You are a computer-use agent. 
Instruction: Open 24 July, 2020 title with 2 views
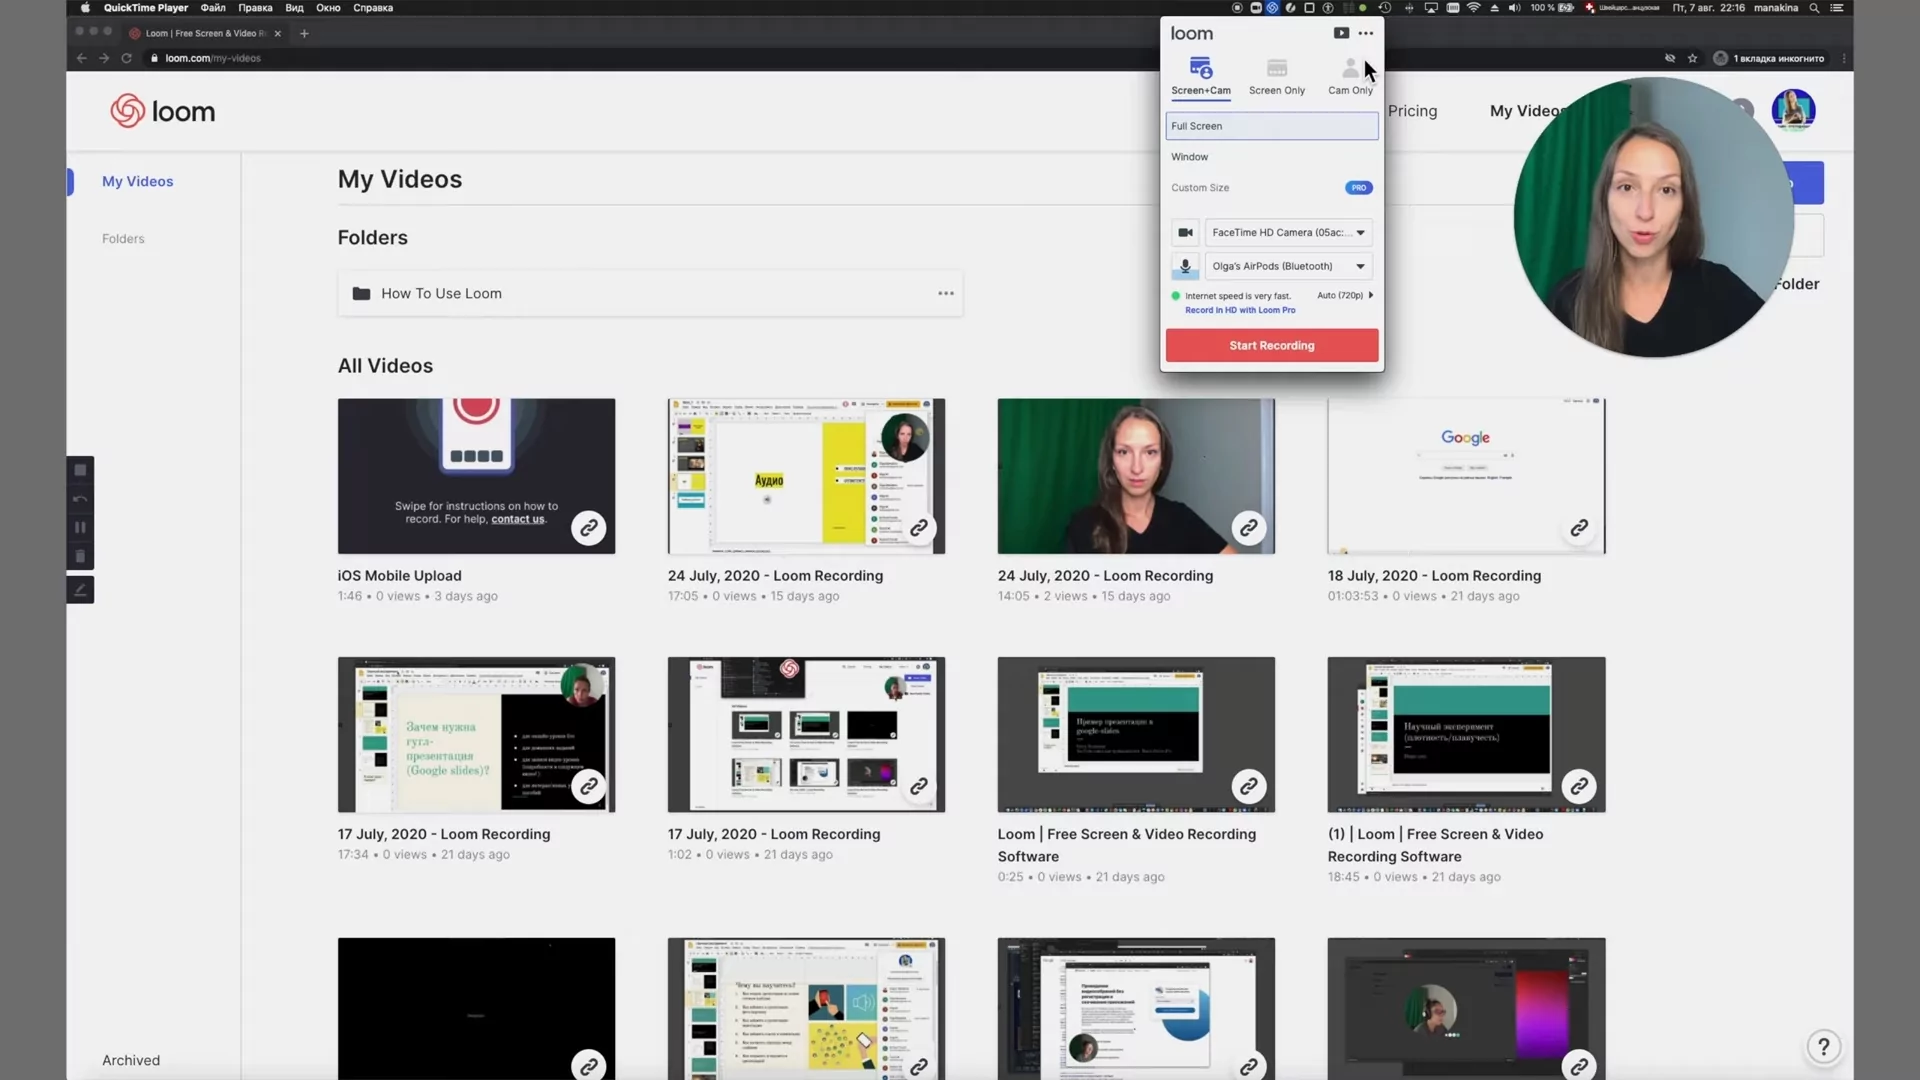click(x=1105, y=576)
